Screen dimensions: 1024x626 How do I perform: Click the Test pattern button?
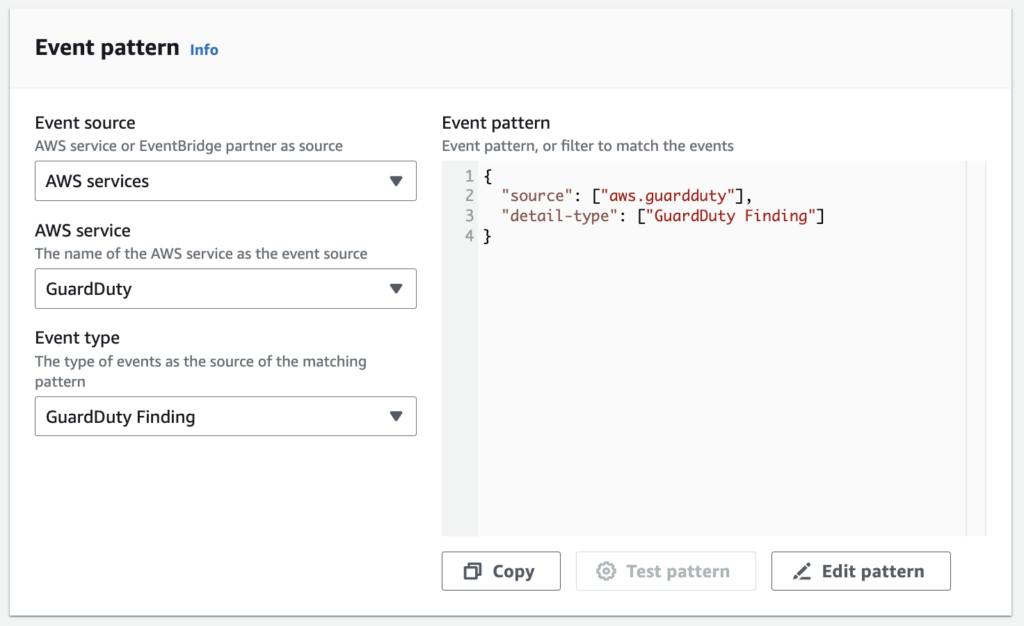(665, 571)
